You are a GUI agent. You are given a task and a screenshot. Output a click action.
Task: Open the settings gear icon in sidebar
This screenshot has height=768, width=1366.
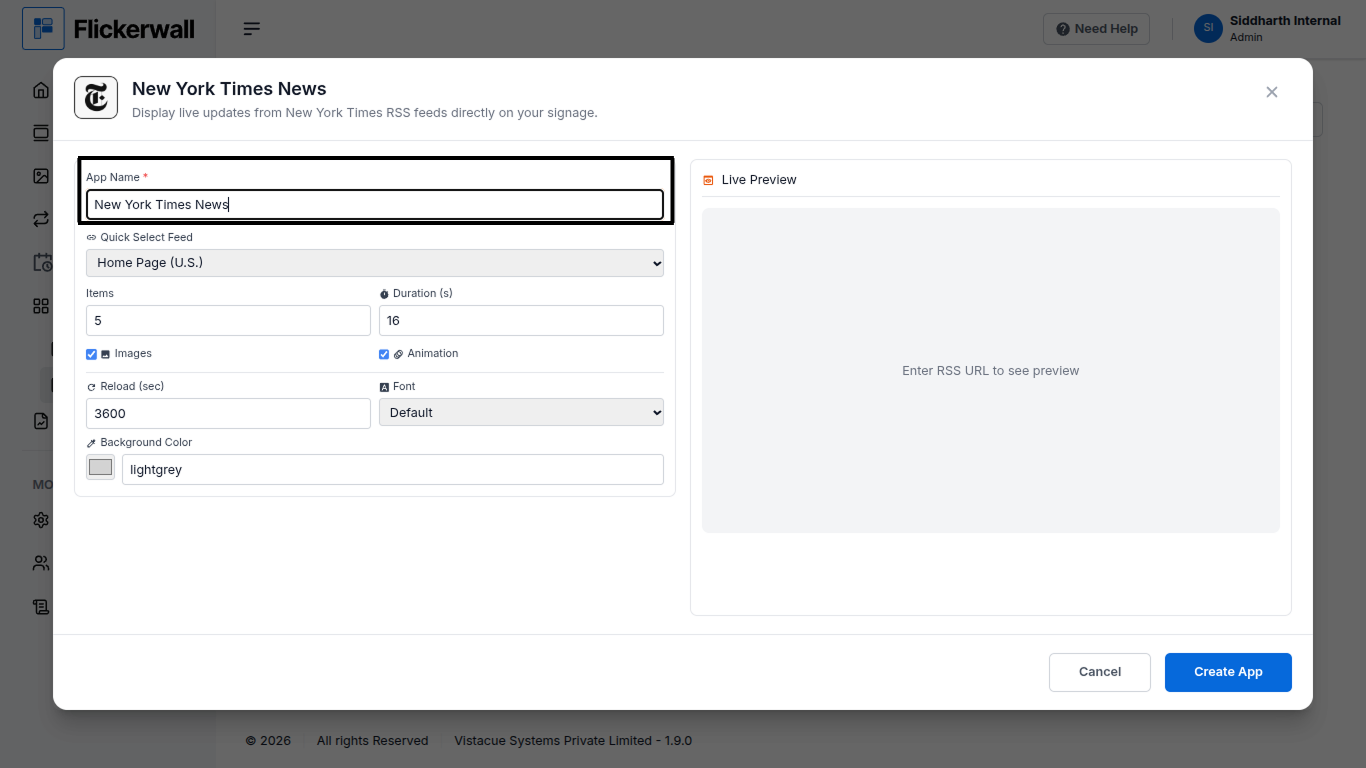click(41, 520)
